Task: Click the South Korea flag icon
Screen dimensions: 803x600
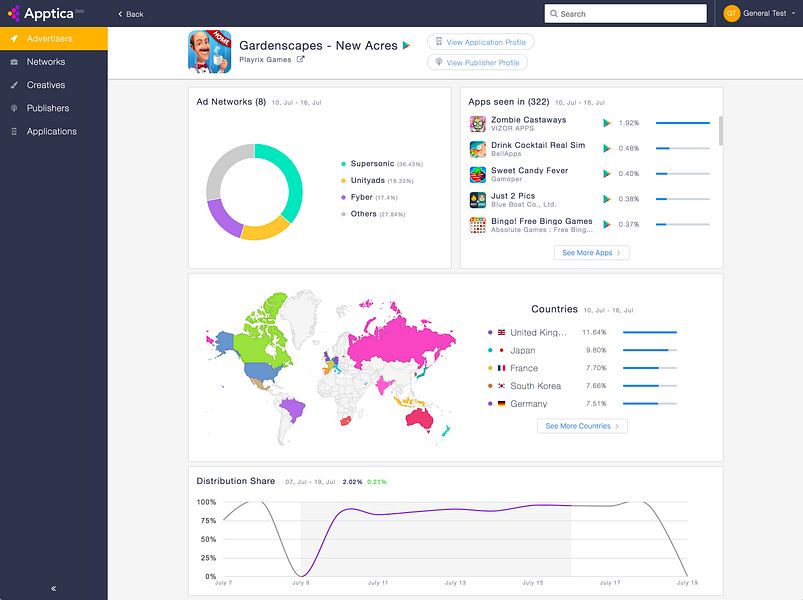Action: pyautogui.click(x=501, y=385)
